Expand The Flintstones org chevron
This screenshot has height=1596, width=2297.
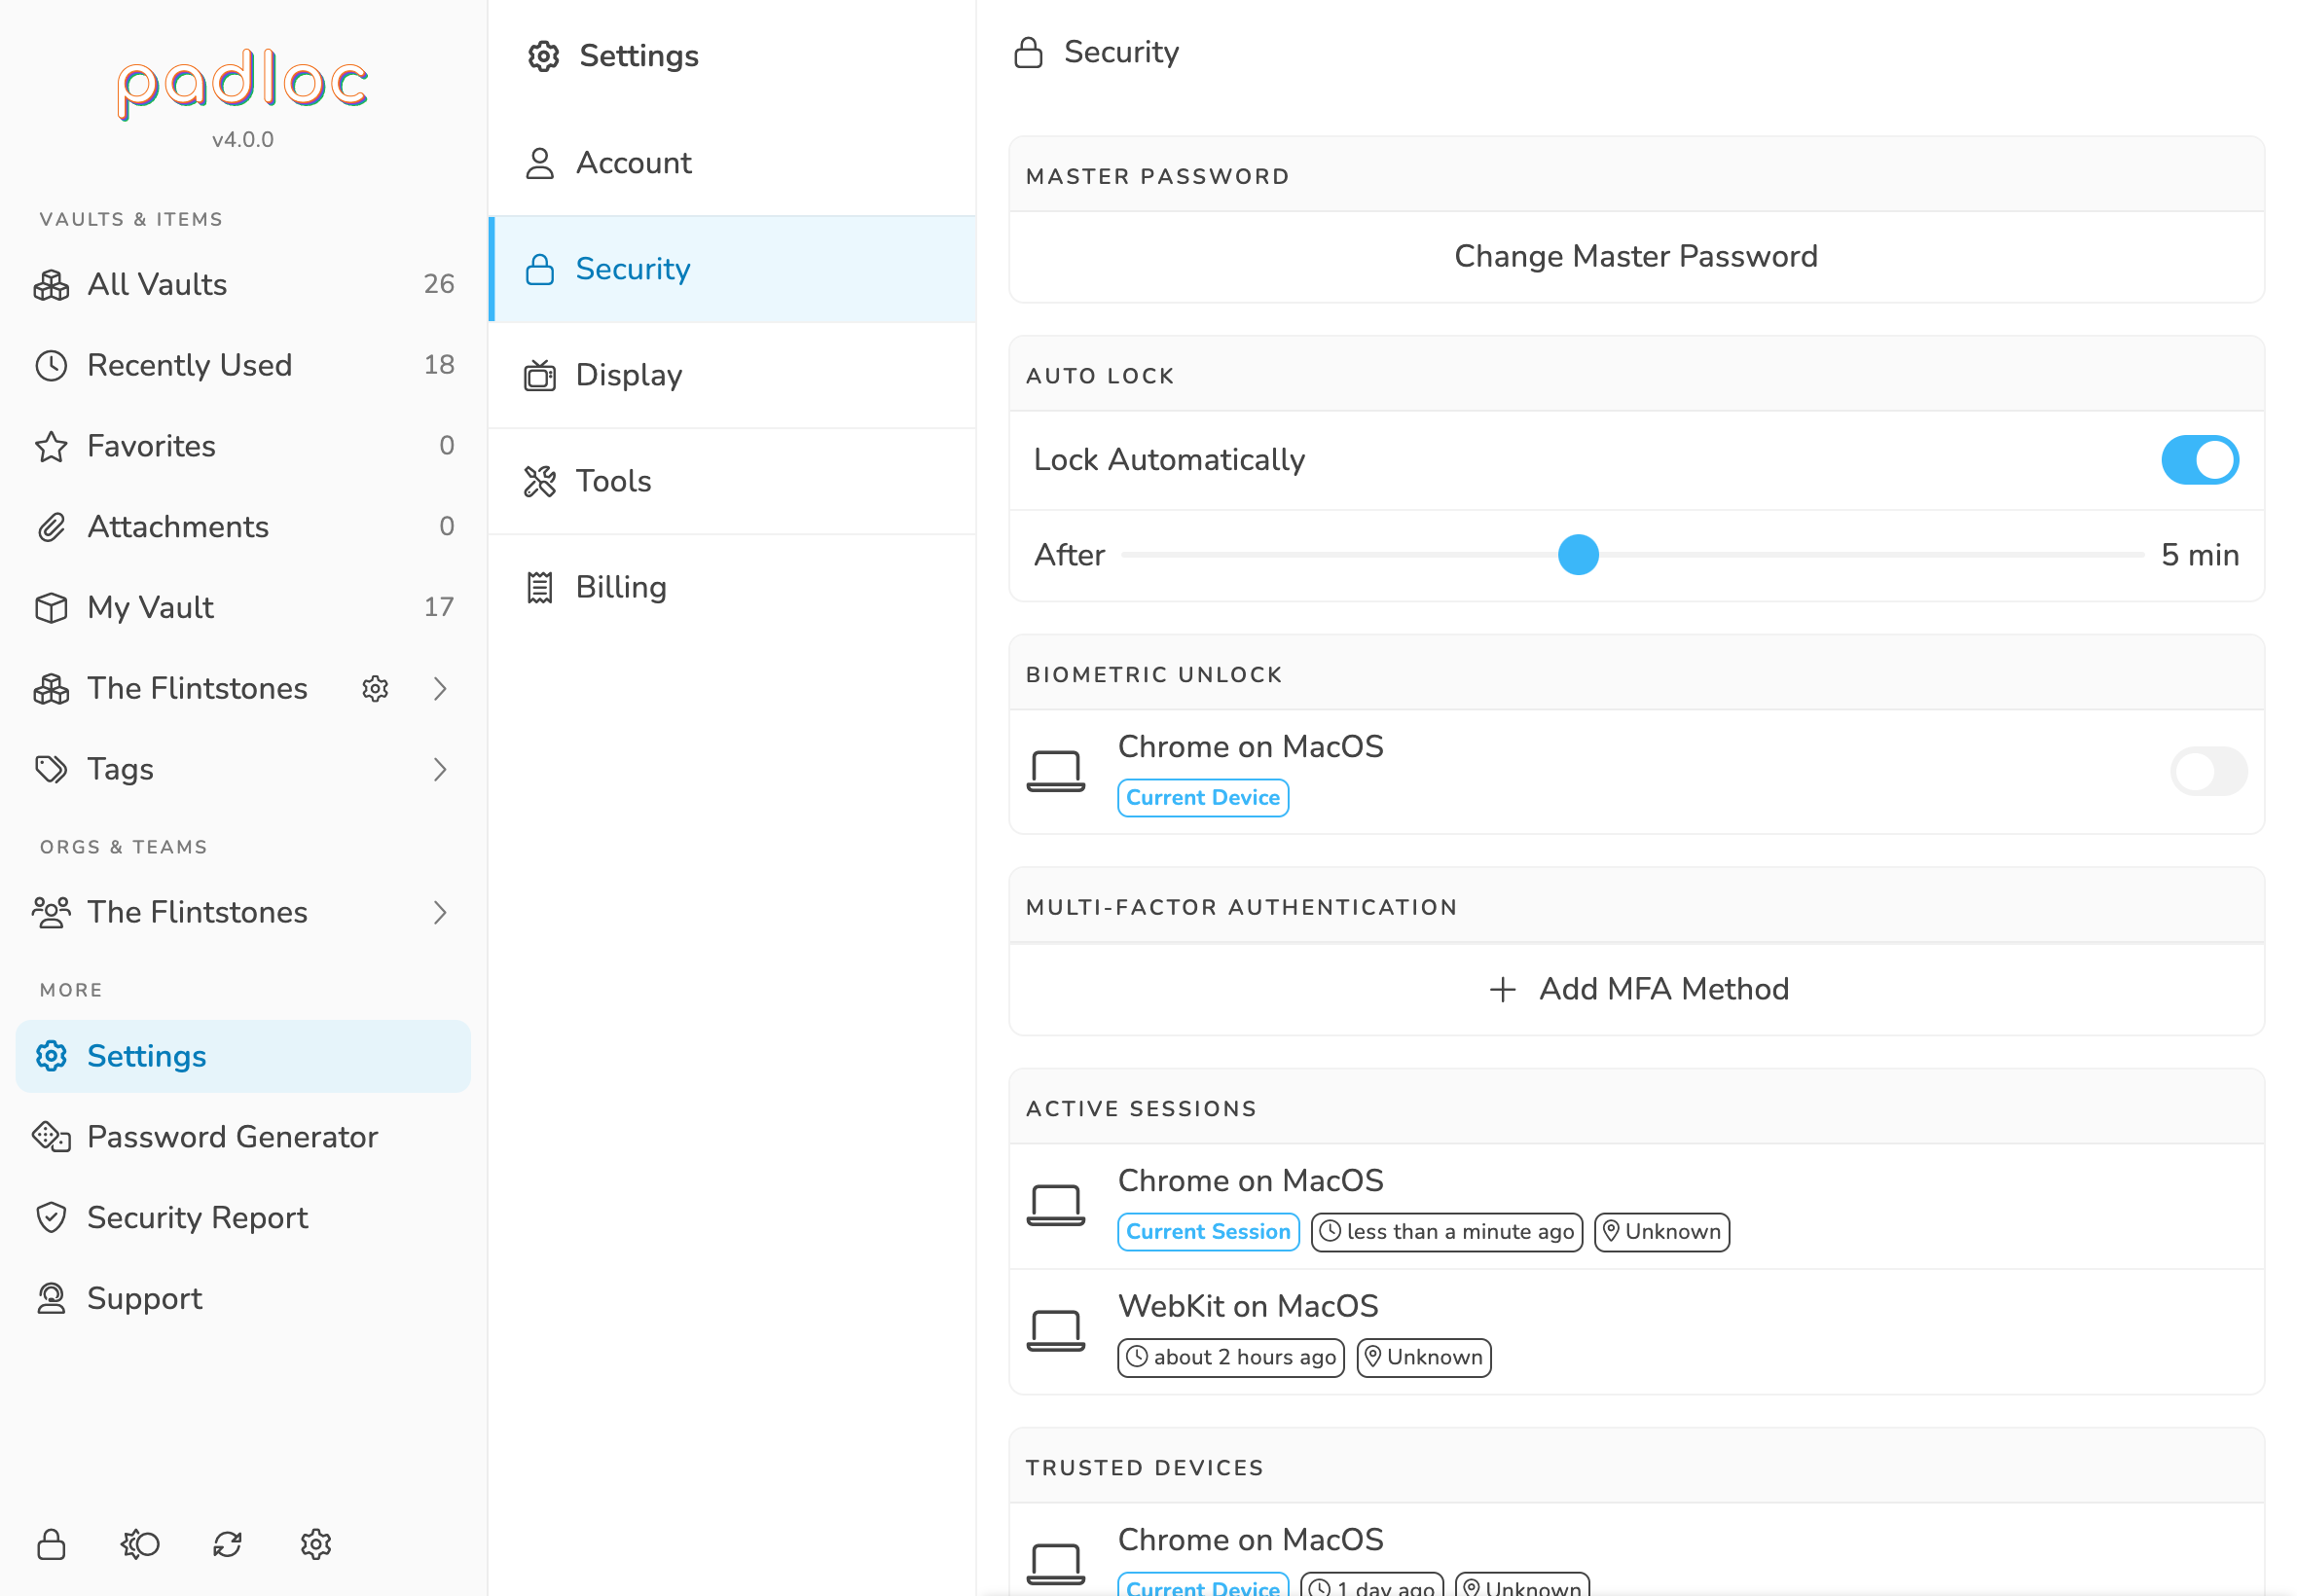[x=440, y=912]
